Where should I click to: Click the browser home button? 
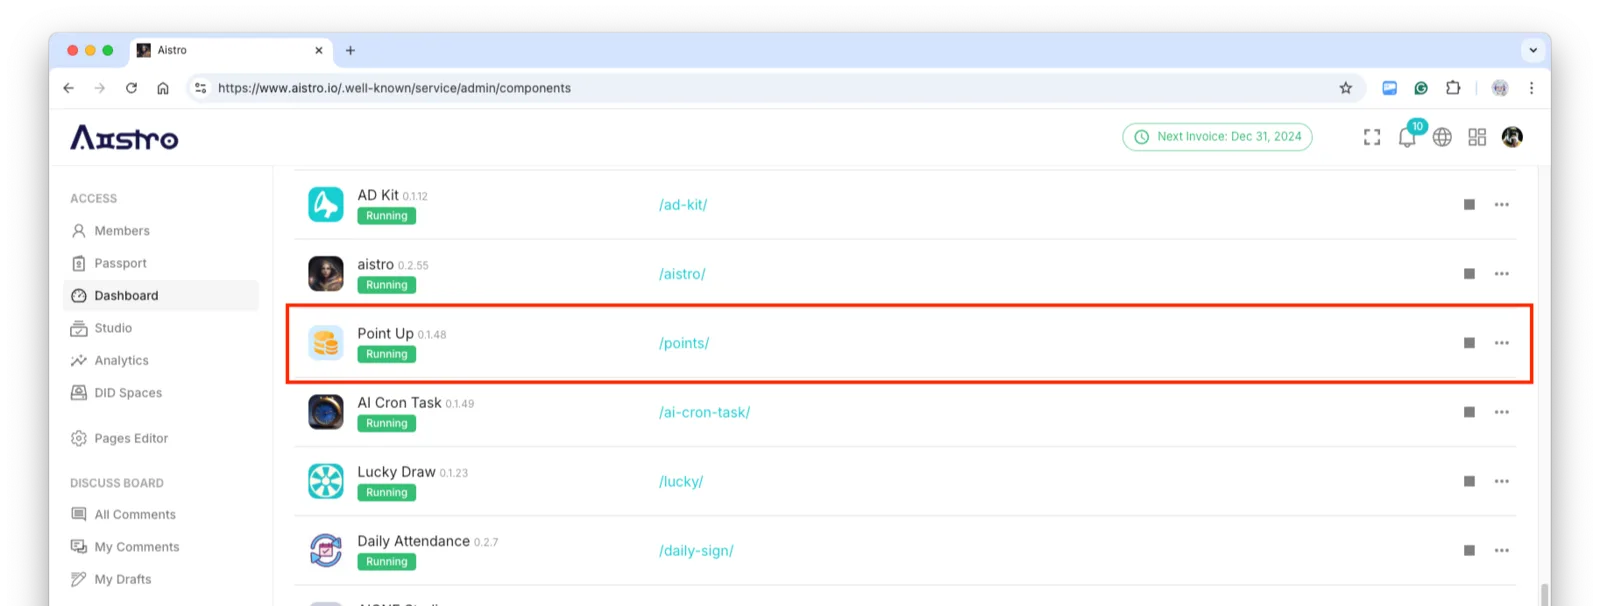(x=163, y=88)
